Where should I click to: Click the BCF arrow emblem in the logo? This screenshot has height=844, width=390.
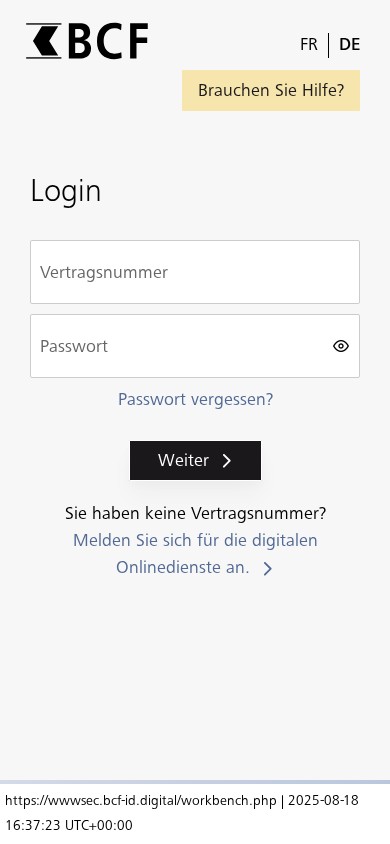coord(44,41)
